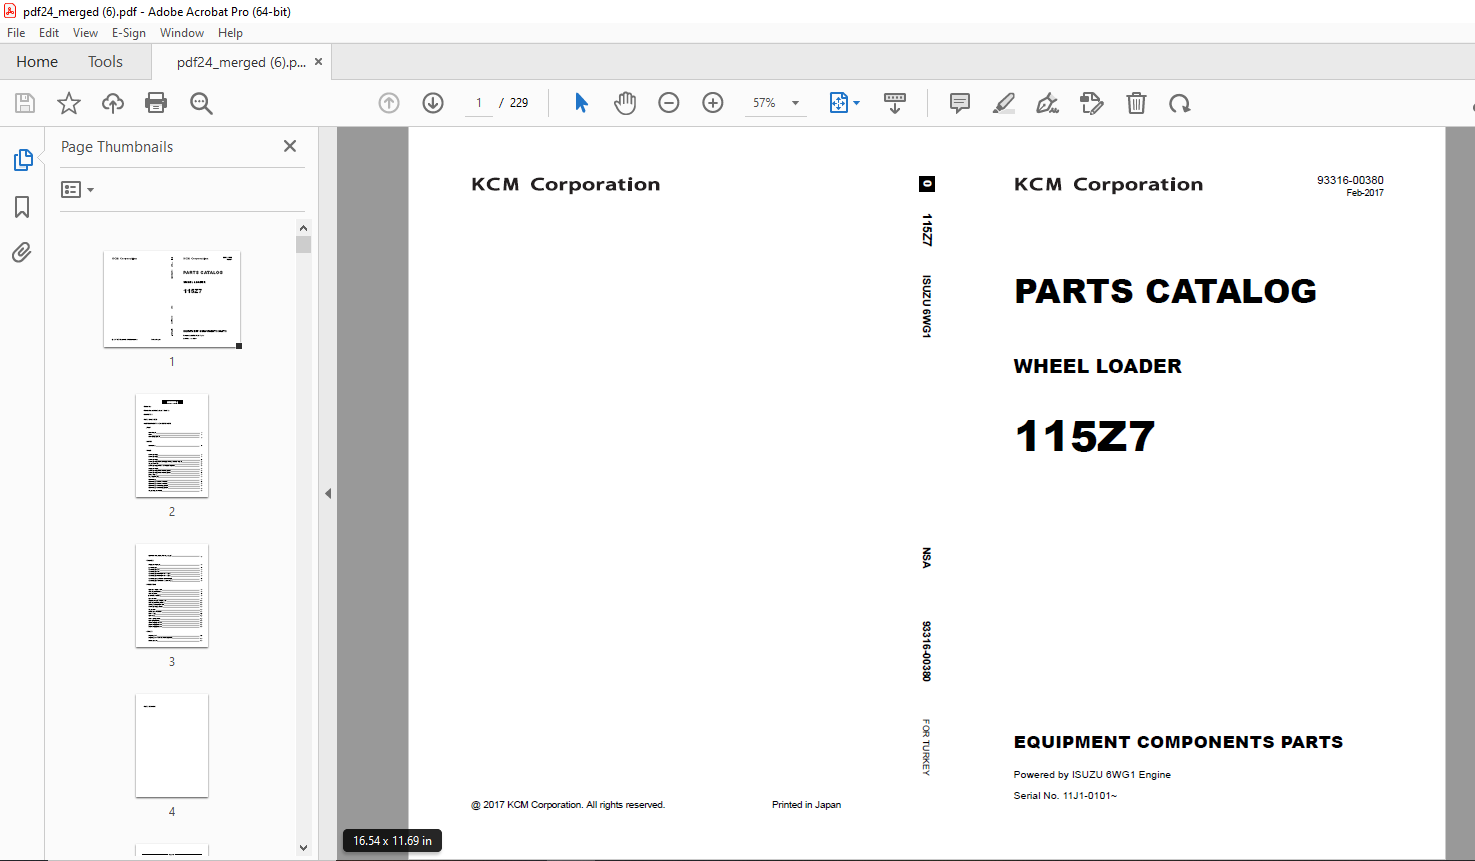1475x861 pixels.
Task: Open the View menu
Action: (x=85, y=33)
